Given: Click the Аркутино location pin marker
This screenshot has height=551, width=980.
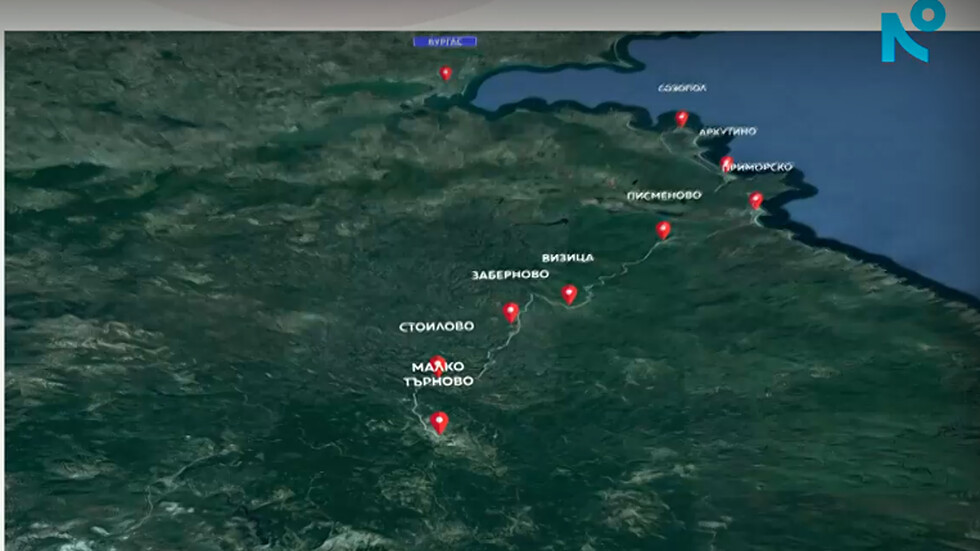Looking at the screenshot, I should coord(726,163).
